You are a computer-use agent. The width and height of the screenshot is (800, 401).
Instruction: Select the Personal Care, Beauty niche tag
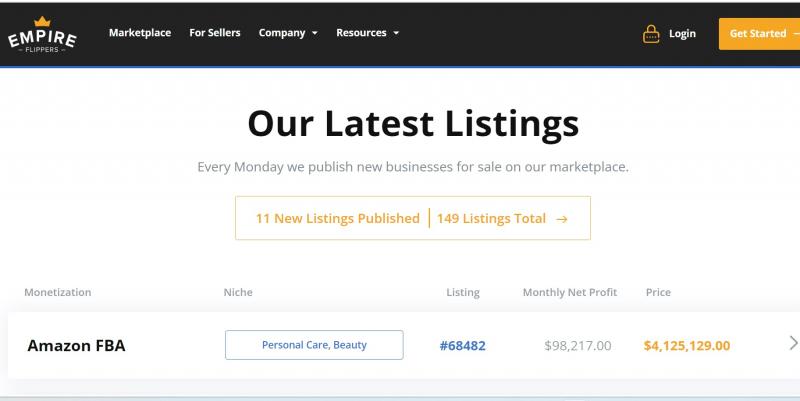pyautogui.click(x=314, y=345)
